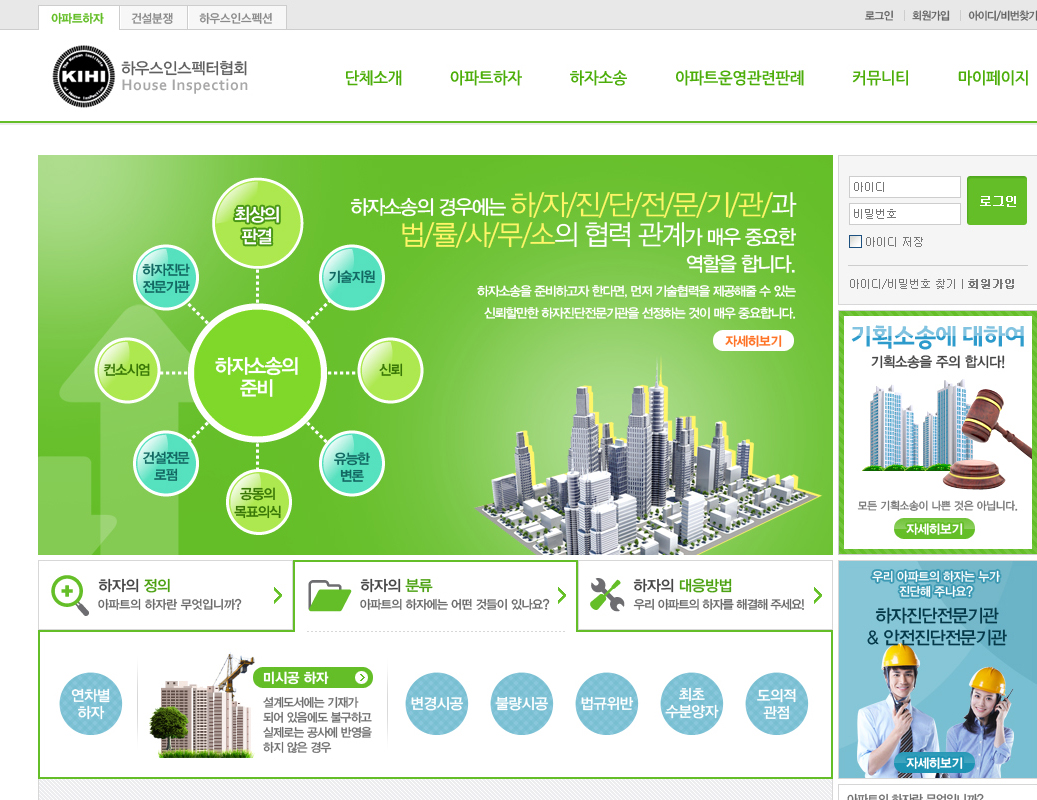
Task: Select the 변경시공 circle icon
Action: coord(436,704)
